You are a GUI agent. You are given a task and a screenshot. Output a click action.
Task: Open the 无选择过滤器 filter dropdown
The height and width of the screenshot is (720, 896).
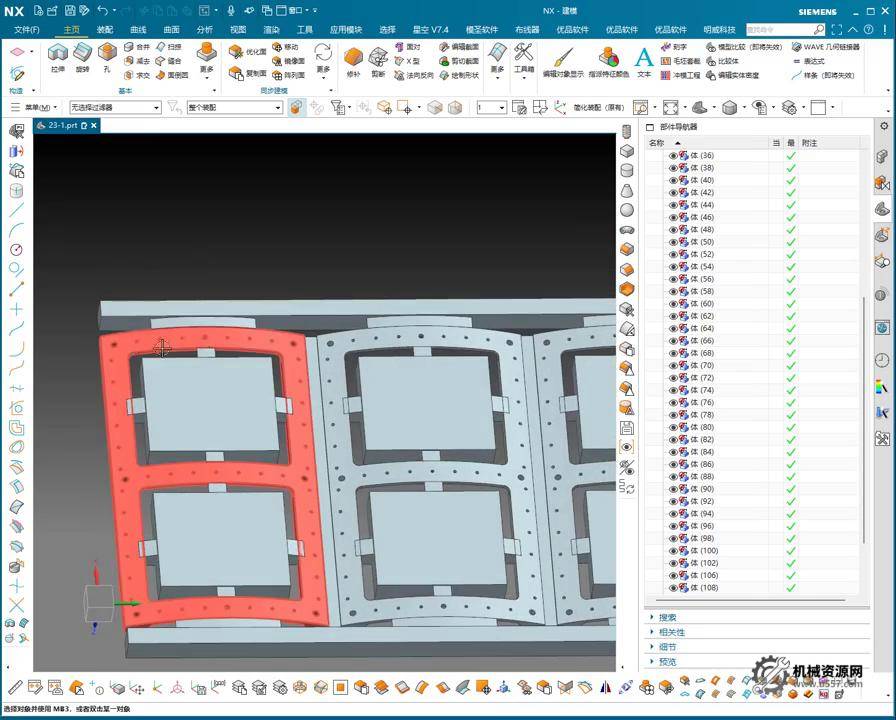pyautogui.click(x=115, y=107)
